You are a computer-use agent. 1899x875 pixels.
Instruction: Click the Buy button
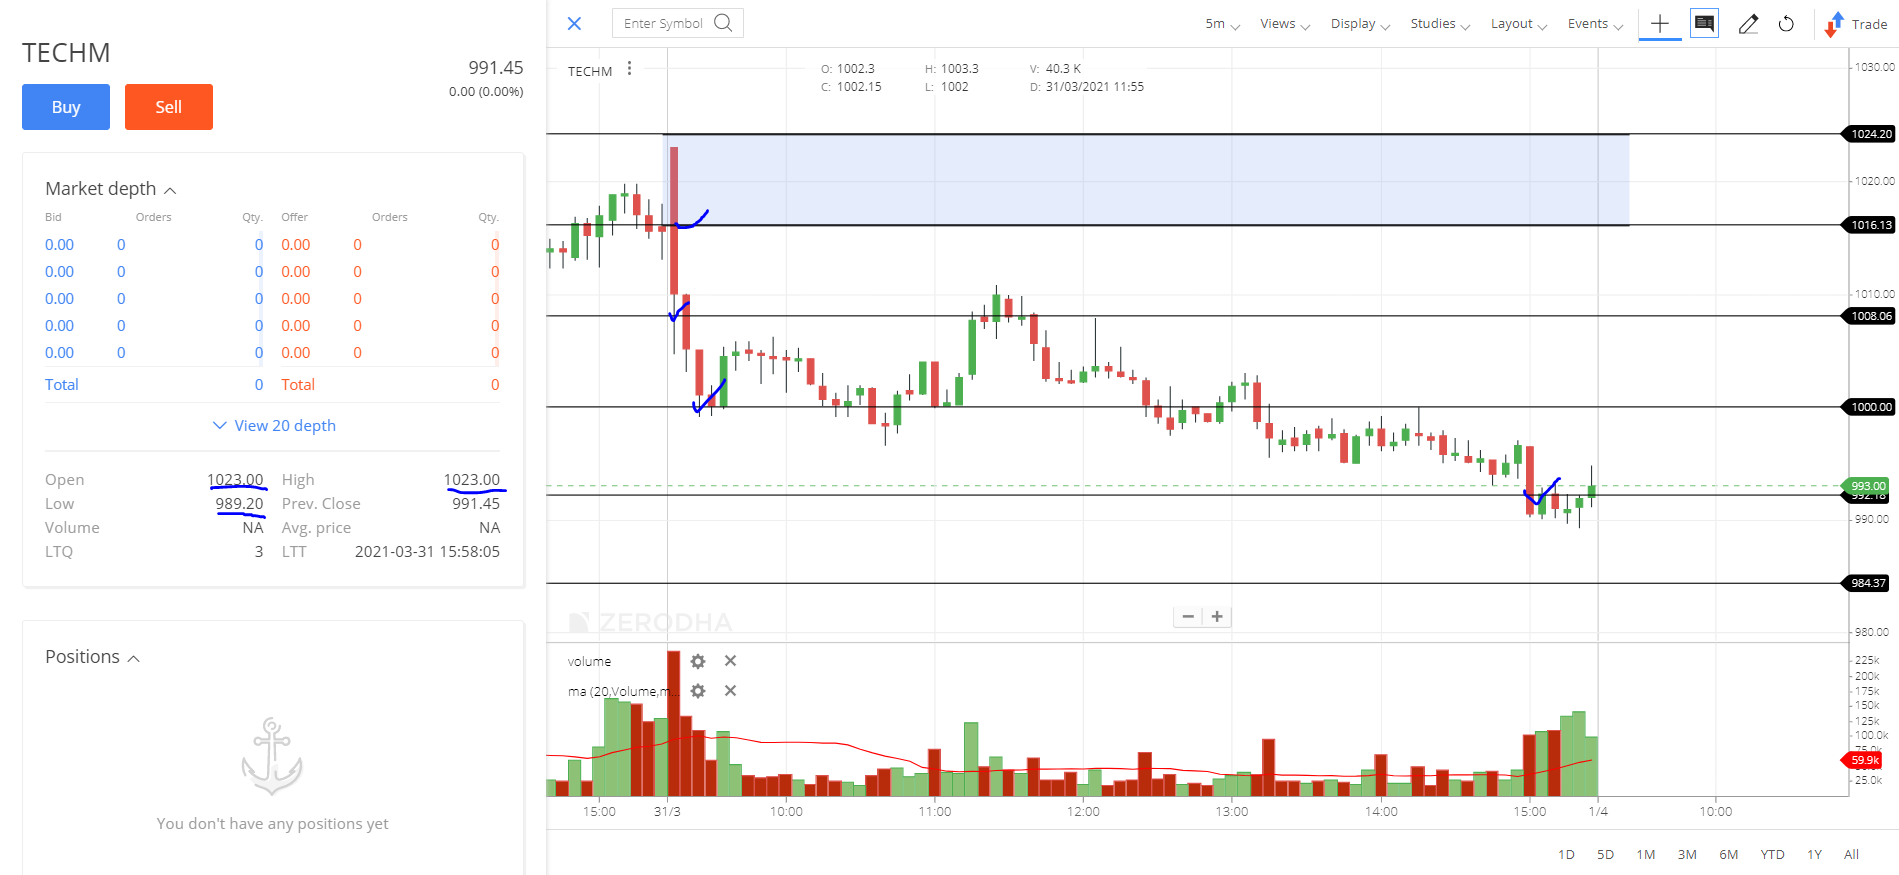point(66,107)
